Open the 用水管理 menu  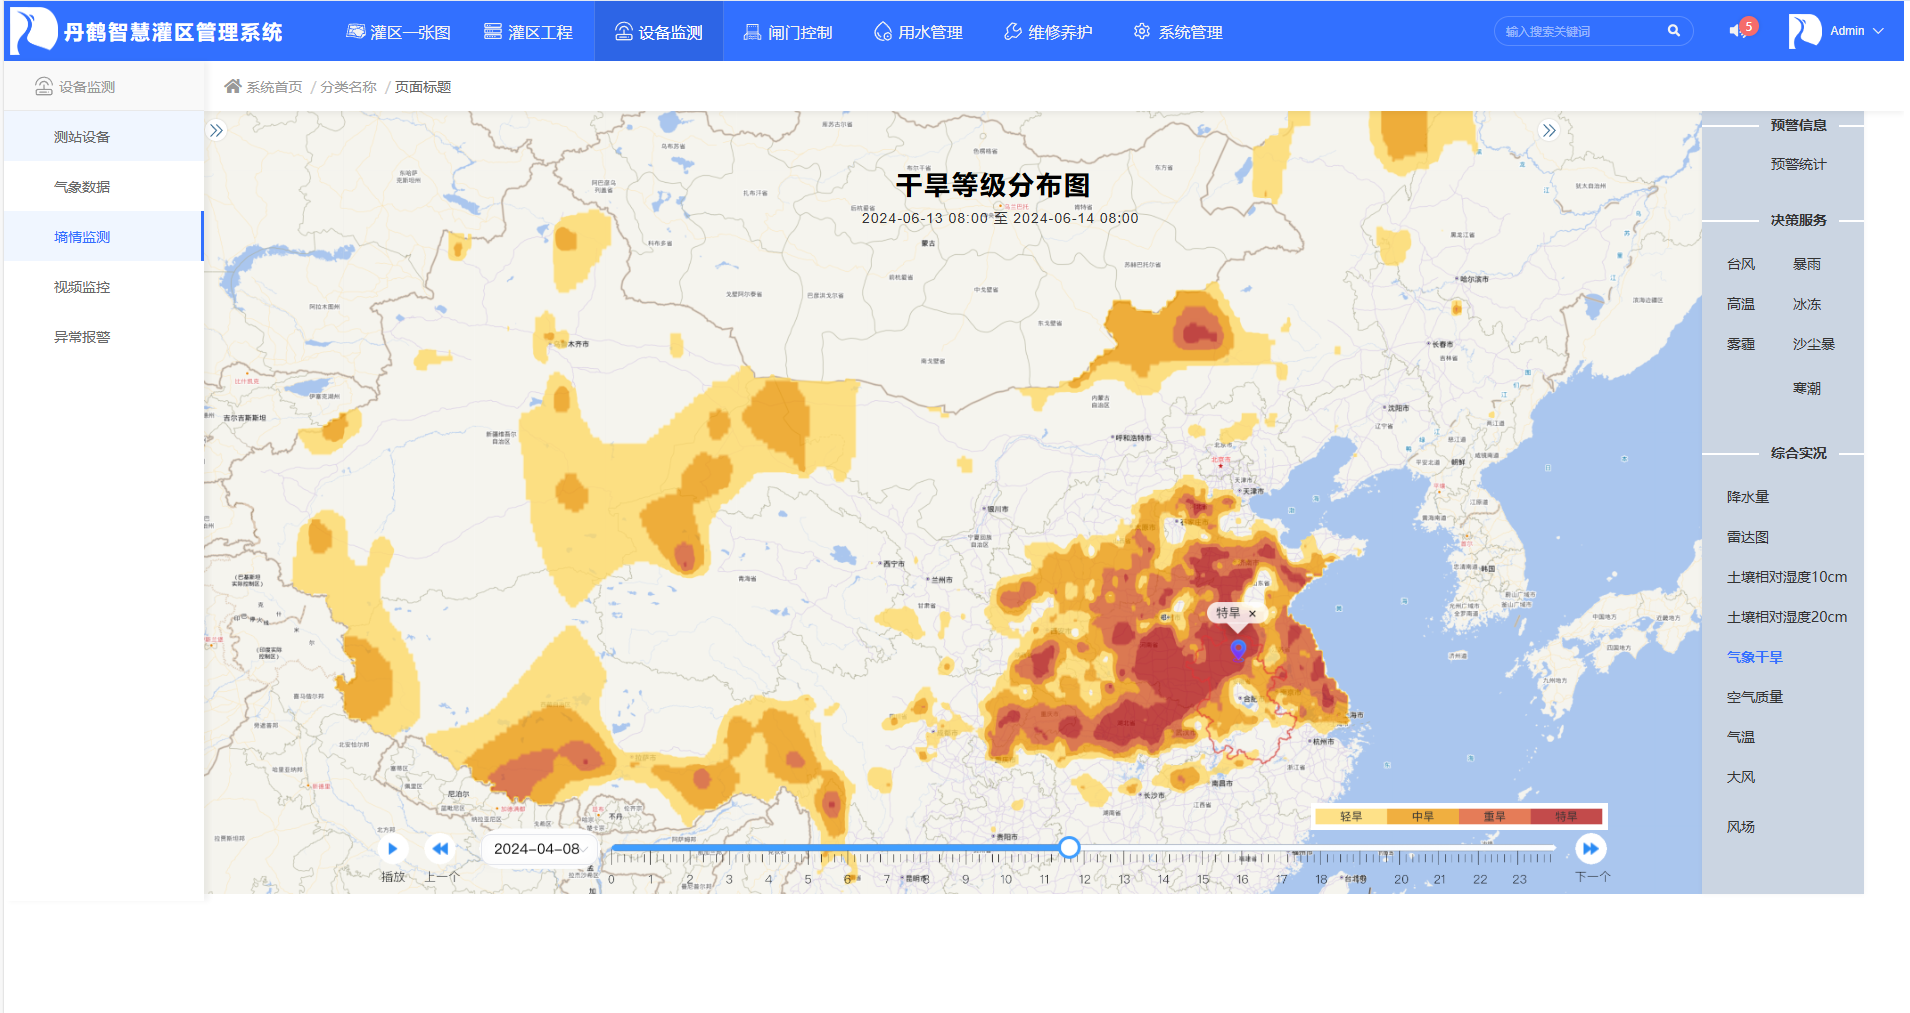(918, 32)
